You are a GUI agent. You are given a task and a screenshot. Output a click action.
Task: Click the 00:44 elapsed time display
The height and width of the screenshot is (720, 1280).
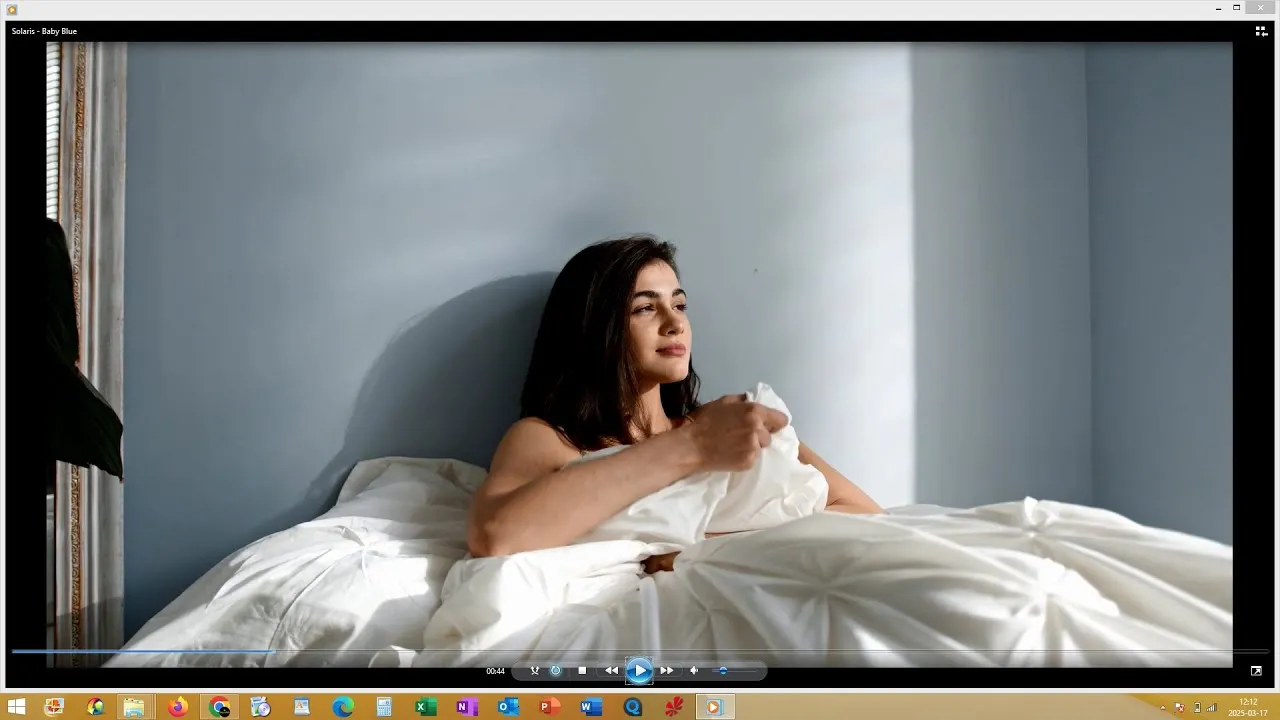coord(495,671)
